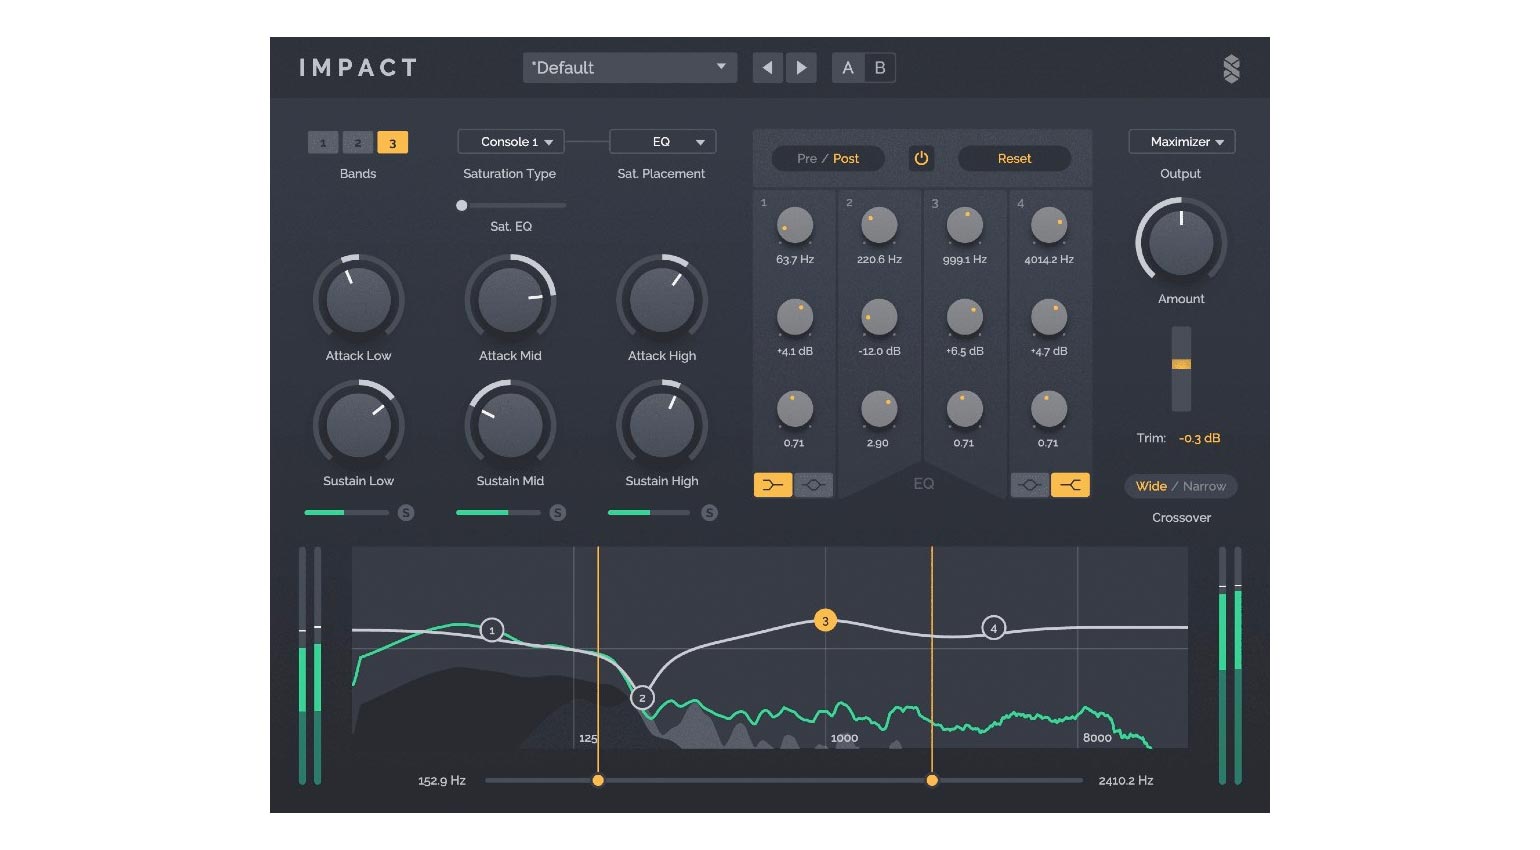The height and width of the screenshot is (850, 1540).
Task: Open the brand logo in the header
Action: [x=1231, y=68]
